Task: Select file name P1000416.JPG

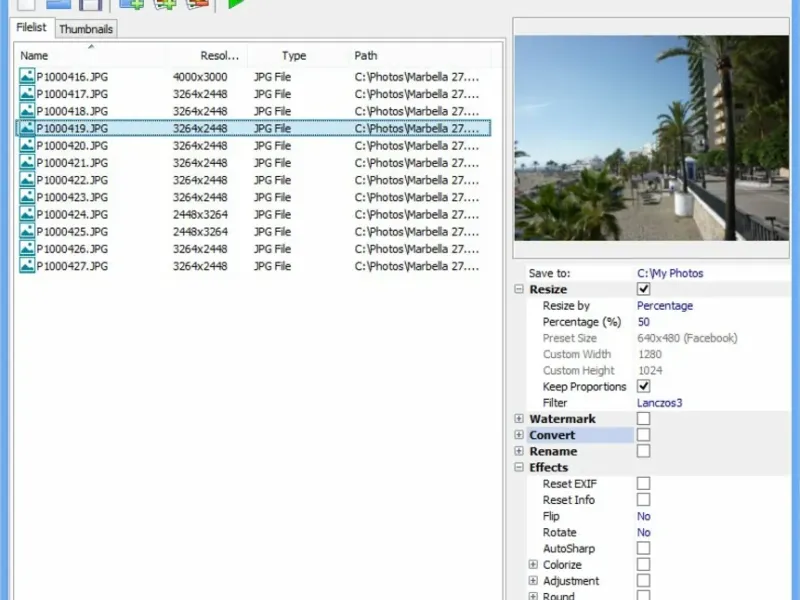Action: pyautogui.click(x=72, y=77)
